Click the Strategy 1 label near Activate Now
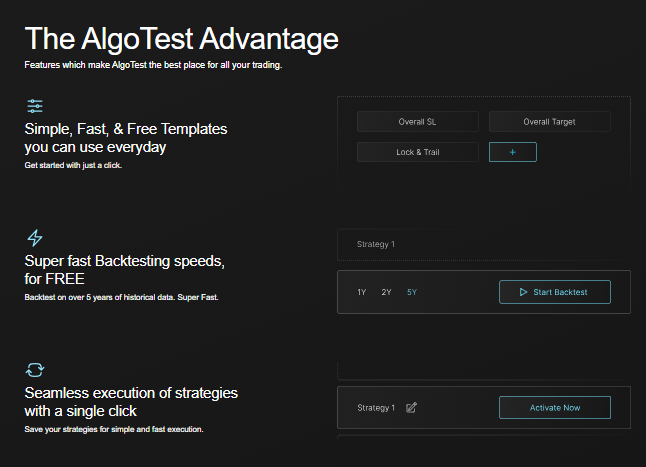This screenshot has width=646, height=467. pos(376,408)
